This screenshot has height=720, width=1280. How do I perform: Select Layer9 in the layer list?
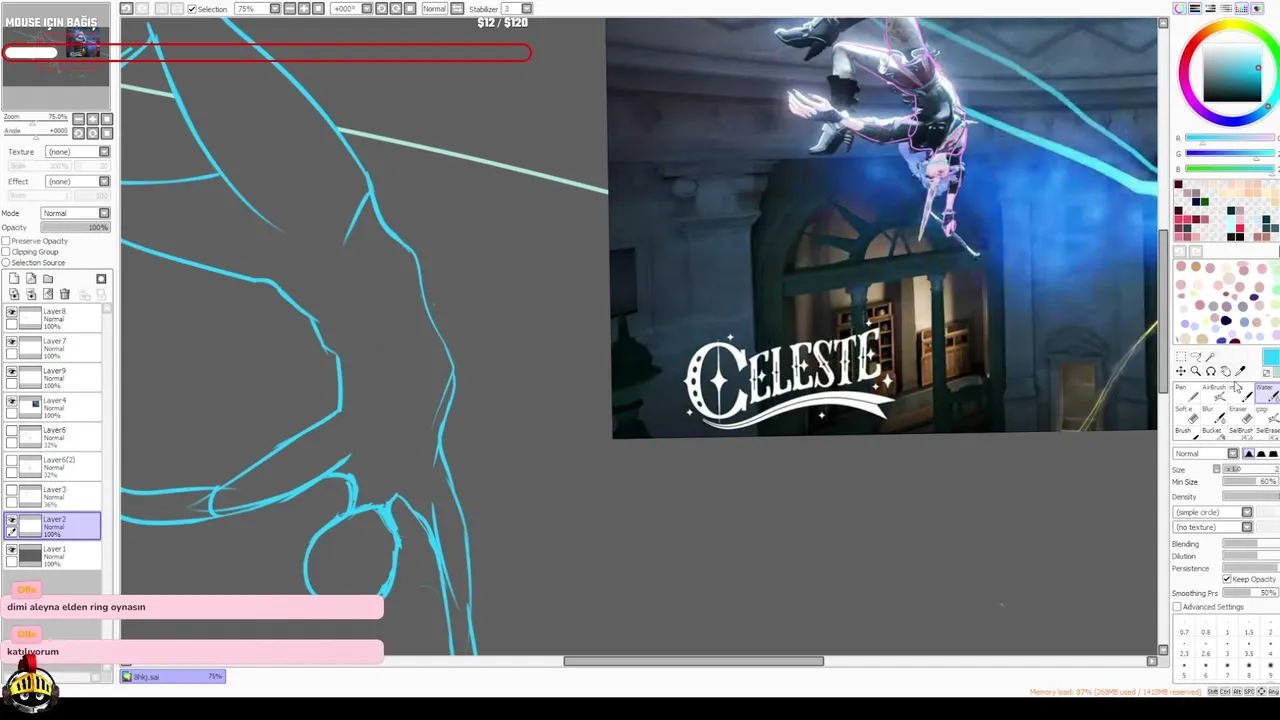[x=53, y=378]
